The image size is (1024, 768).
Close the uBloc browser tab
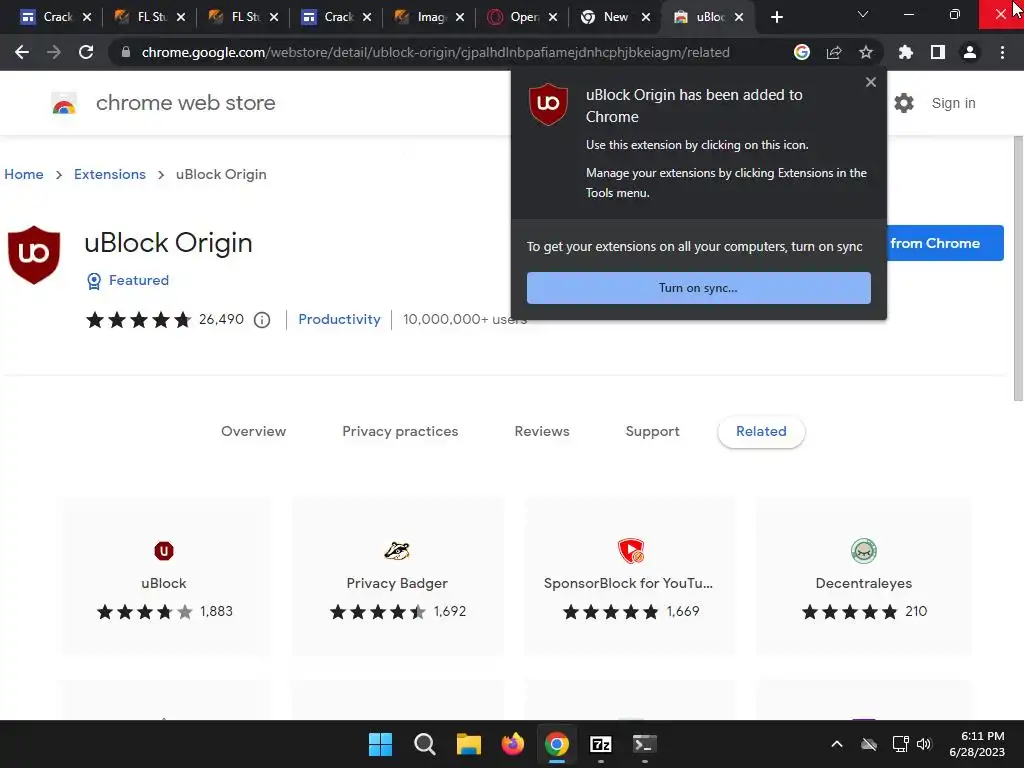coord(739,18)
